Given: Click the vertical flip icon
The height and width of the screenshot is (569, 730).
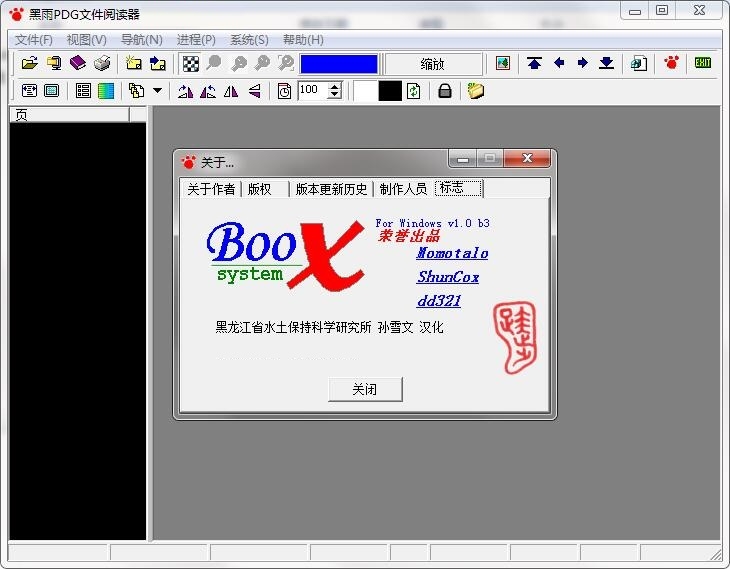Looking at the screenshot, I should 254,91.
